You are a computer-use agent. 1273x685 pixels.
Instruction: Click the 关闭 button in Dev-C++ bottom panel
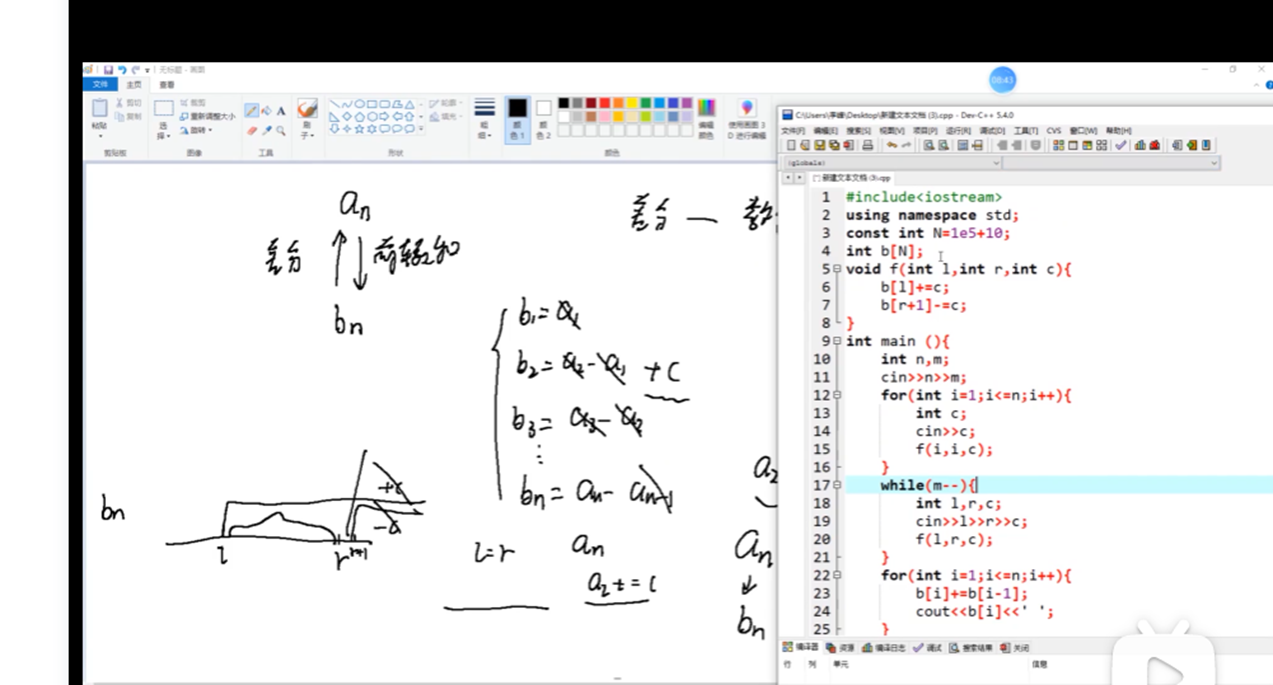coord(1015,648)
